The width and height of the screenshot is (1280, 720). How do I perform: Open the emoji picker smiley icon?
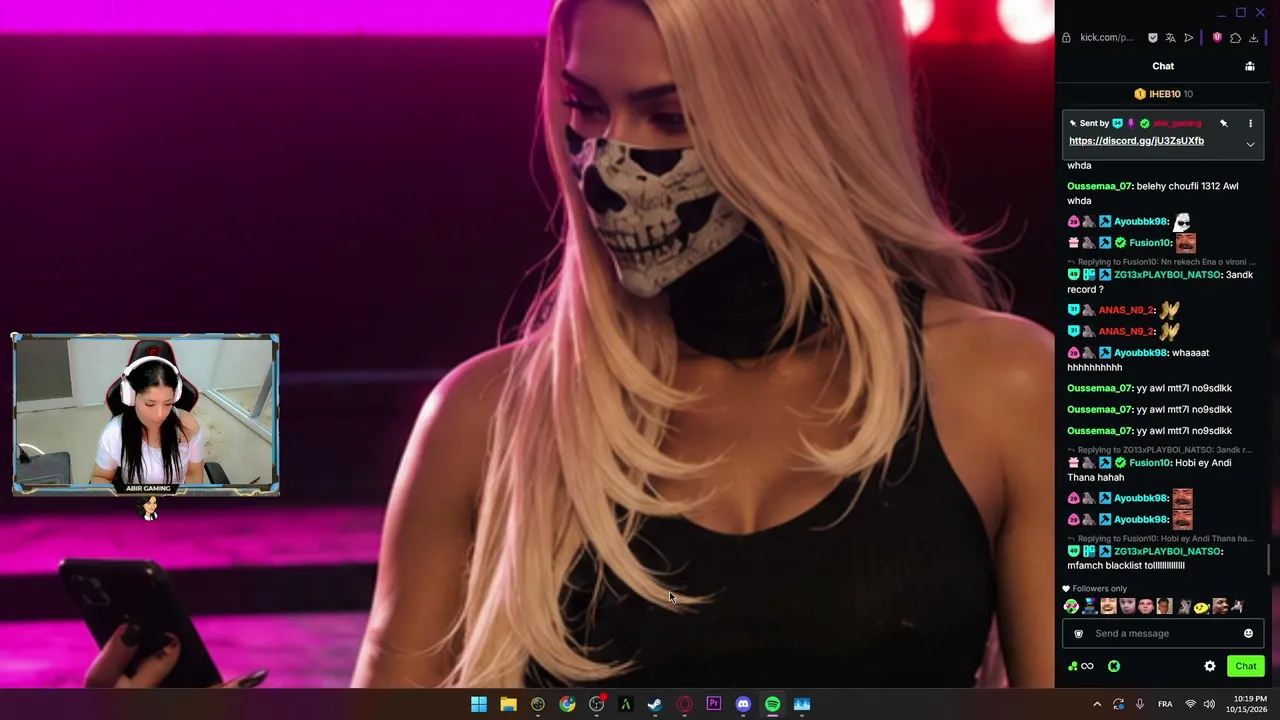(x=1248, y=633)
